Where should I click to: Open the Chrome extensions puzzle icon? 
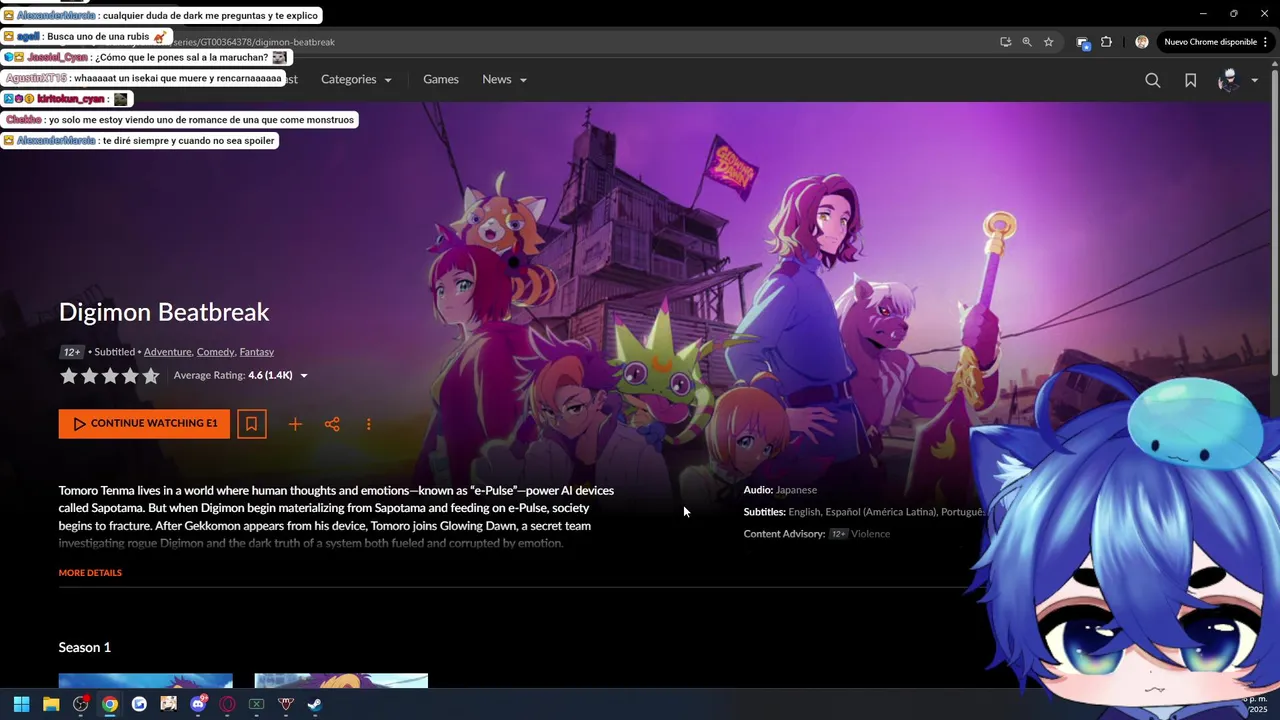[x=1106, y=42]
